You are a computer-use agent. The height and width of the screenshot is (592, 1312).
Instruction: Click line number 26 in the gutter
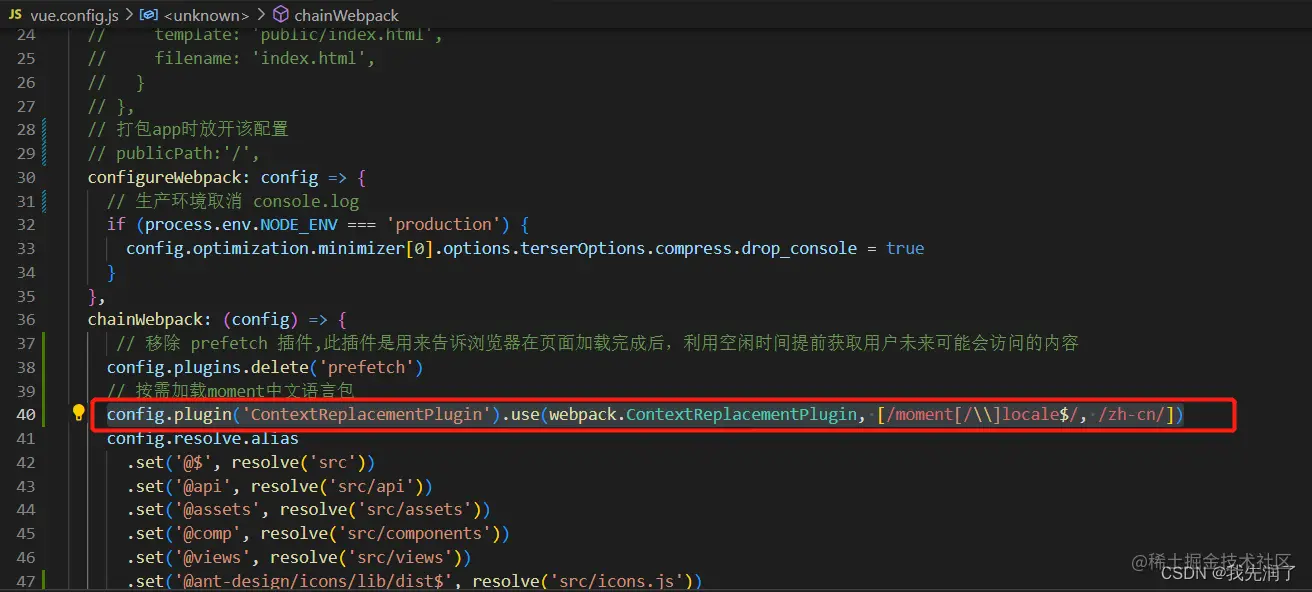pyautogui.click(x=26, y=82)
